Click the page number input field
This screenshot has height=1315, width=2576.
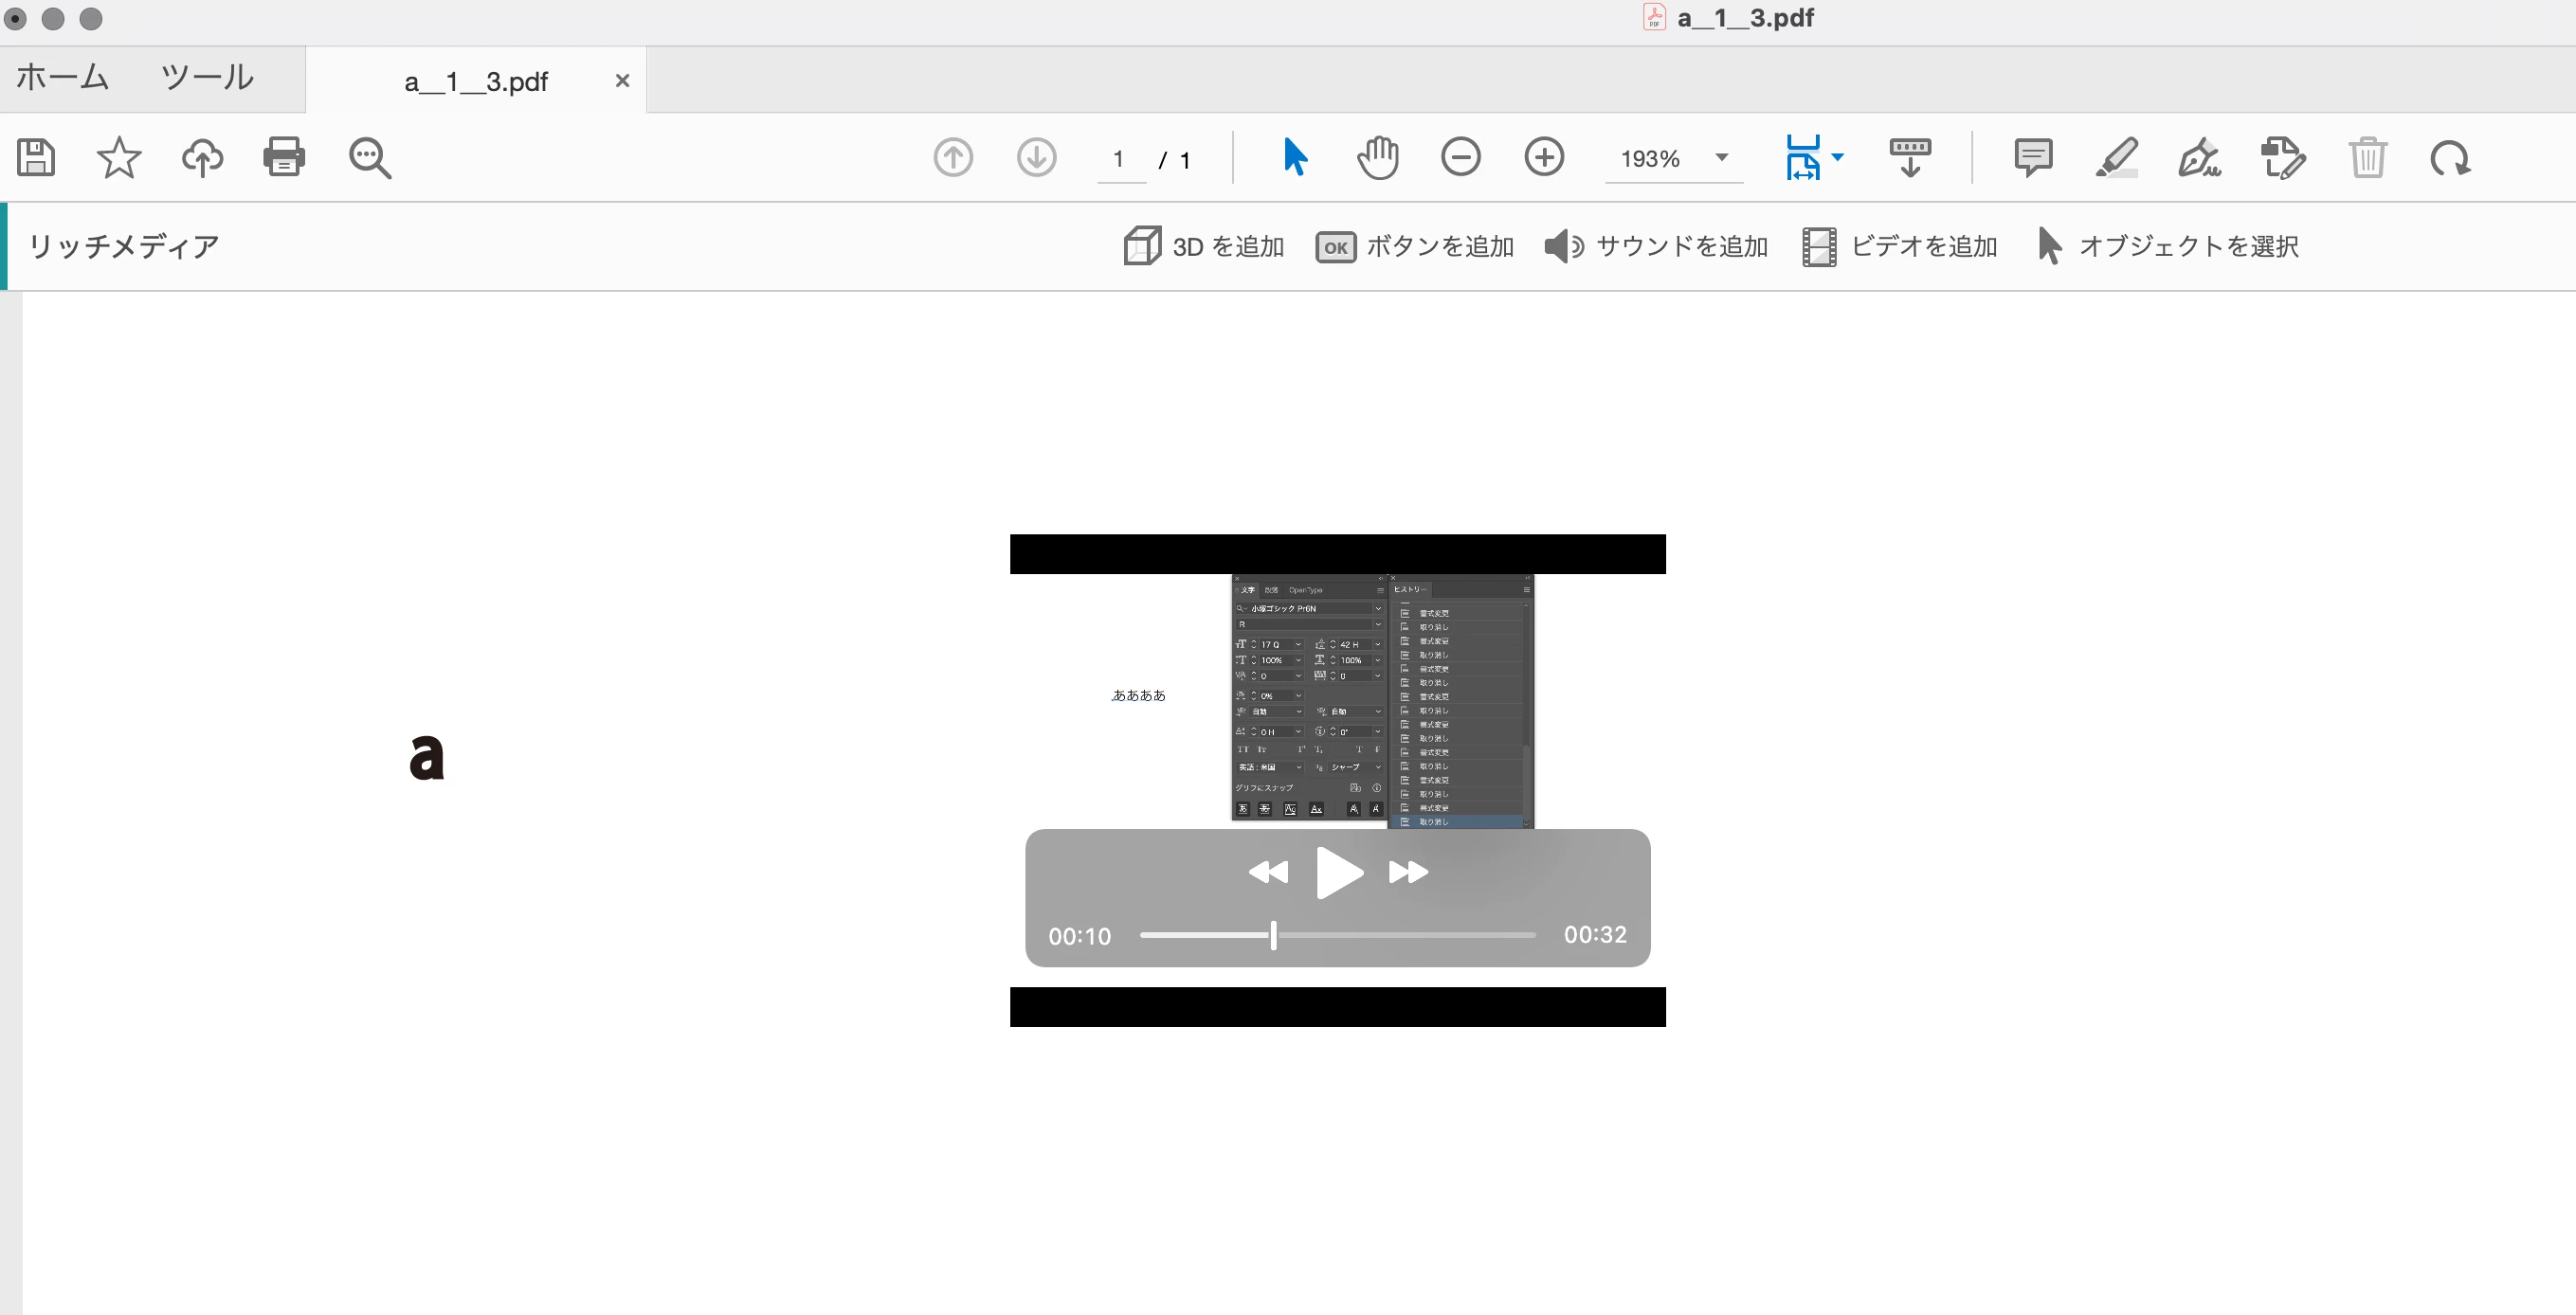1120,160
